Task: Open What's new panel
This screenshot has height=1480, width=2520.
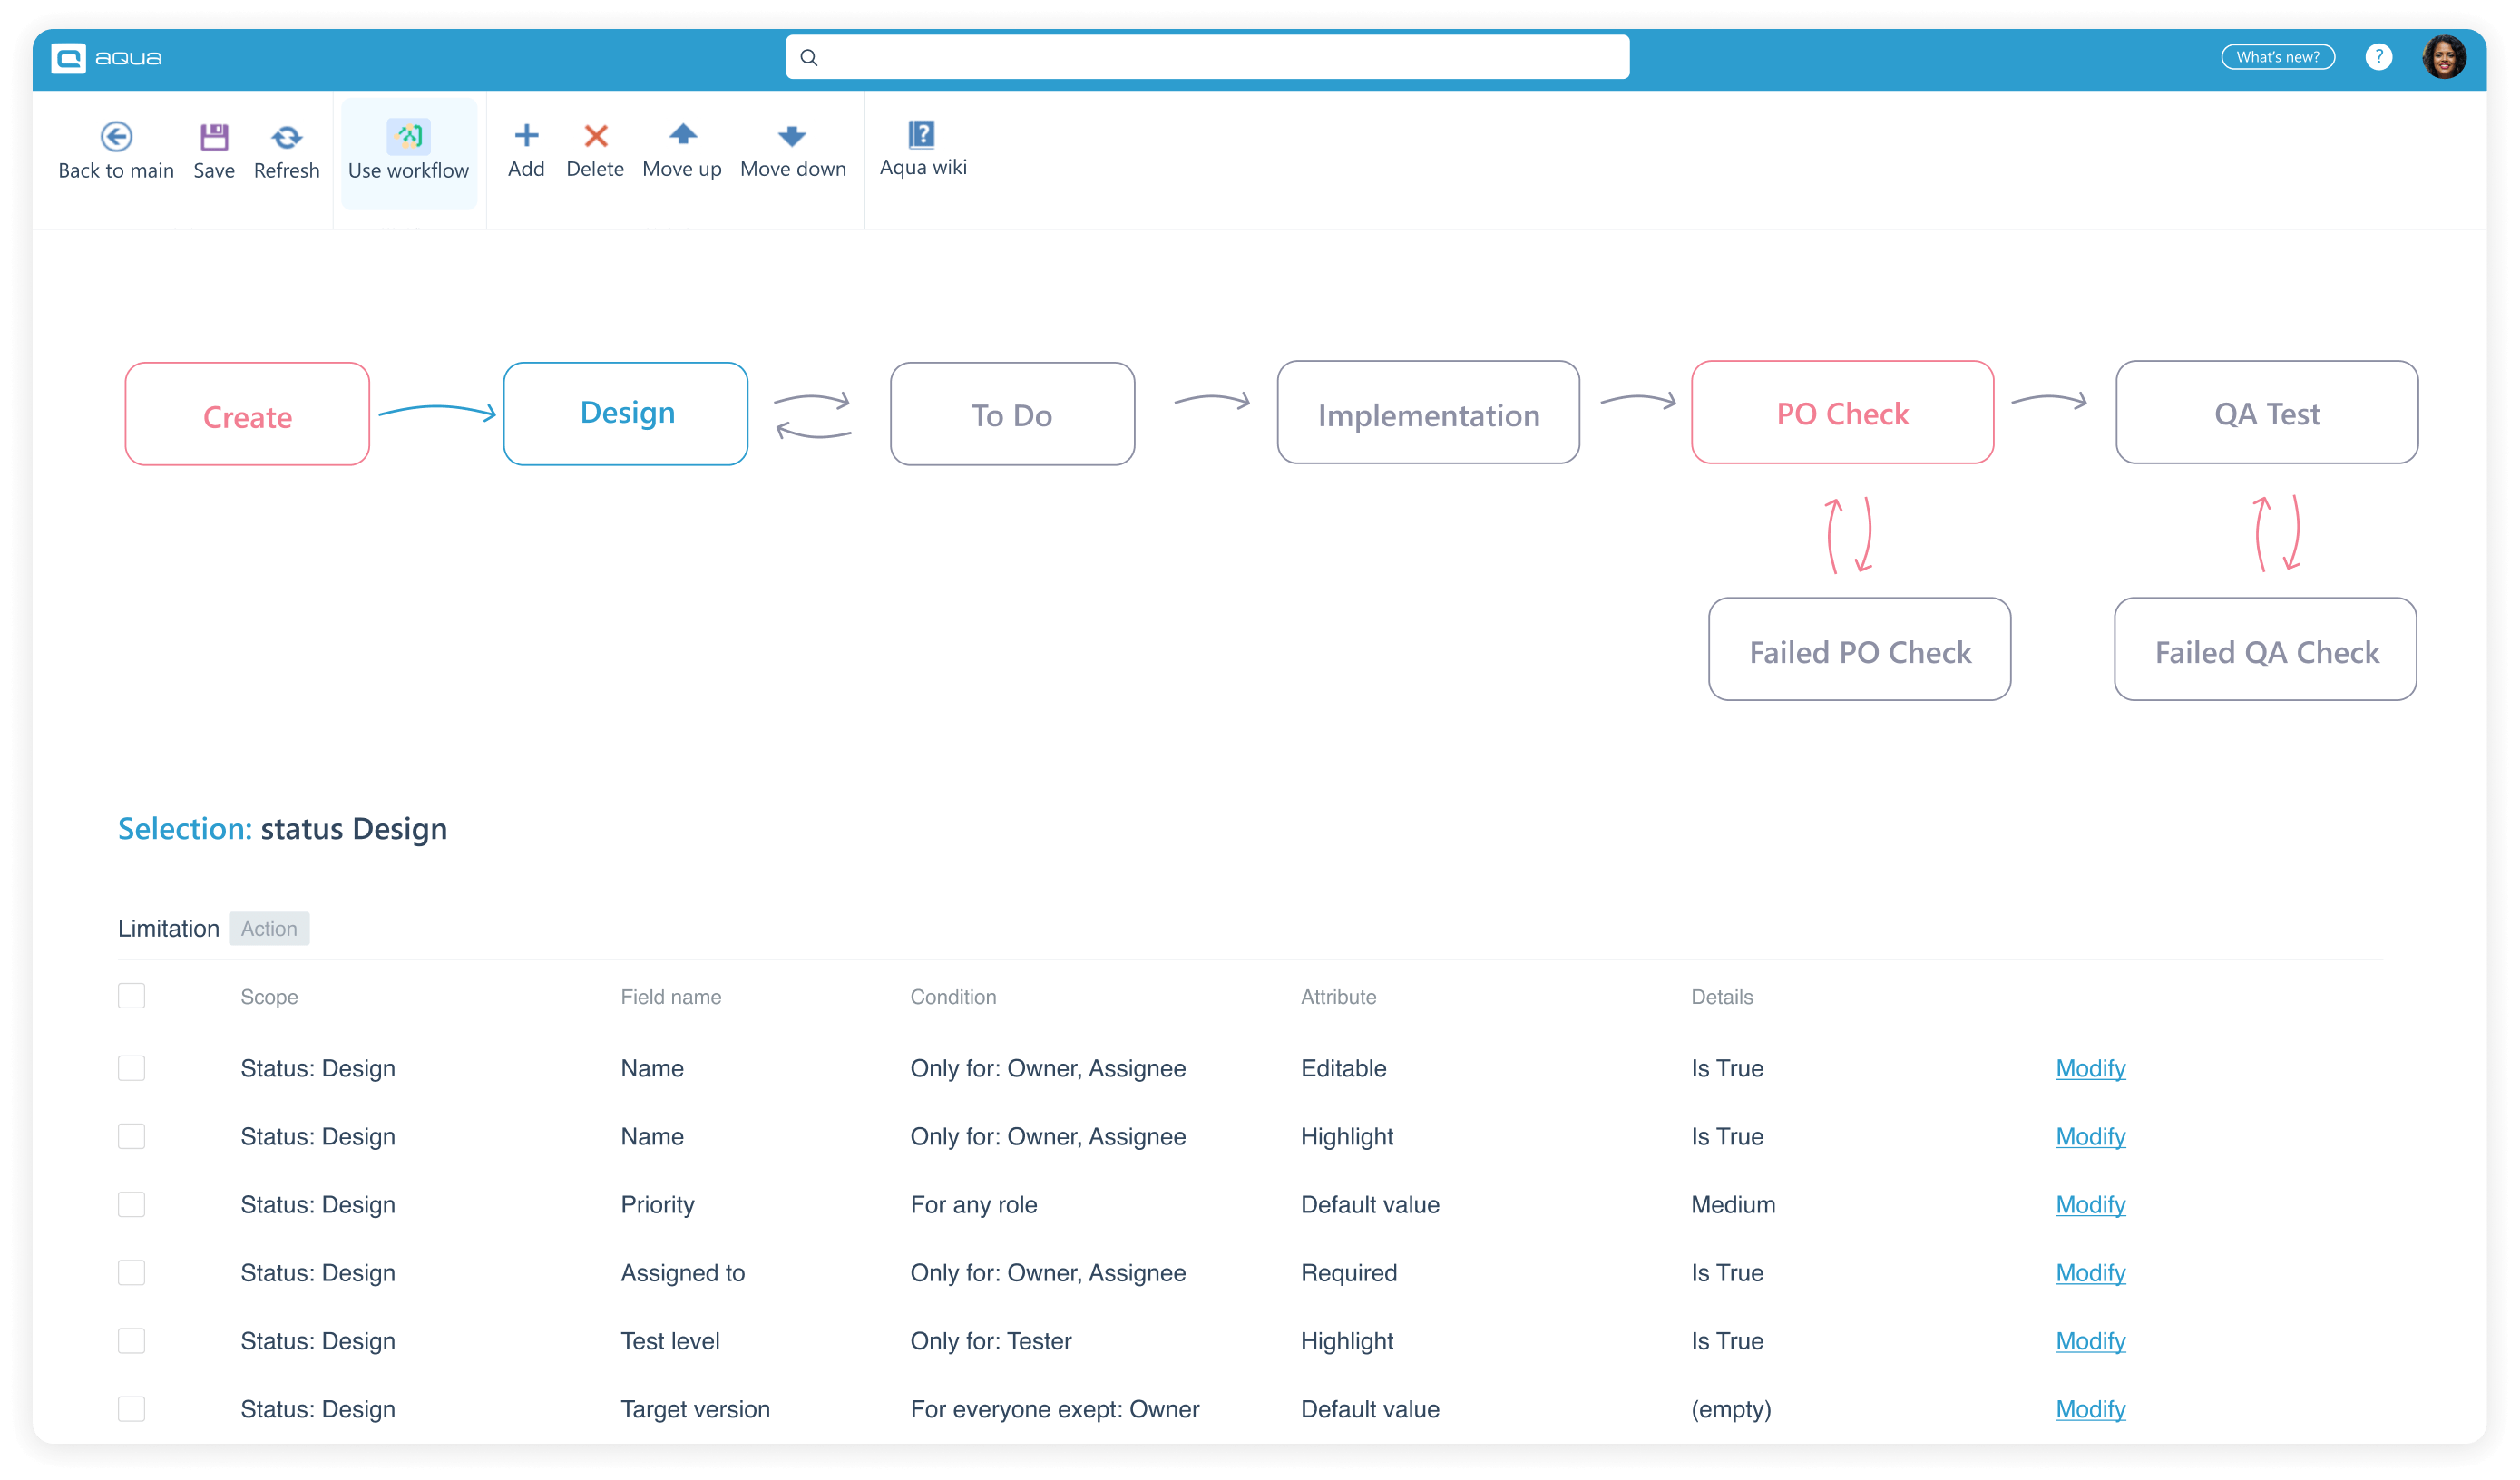Action: [x=2278, y=57]
